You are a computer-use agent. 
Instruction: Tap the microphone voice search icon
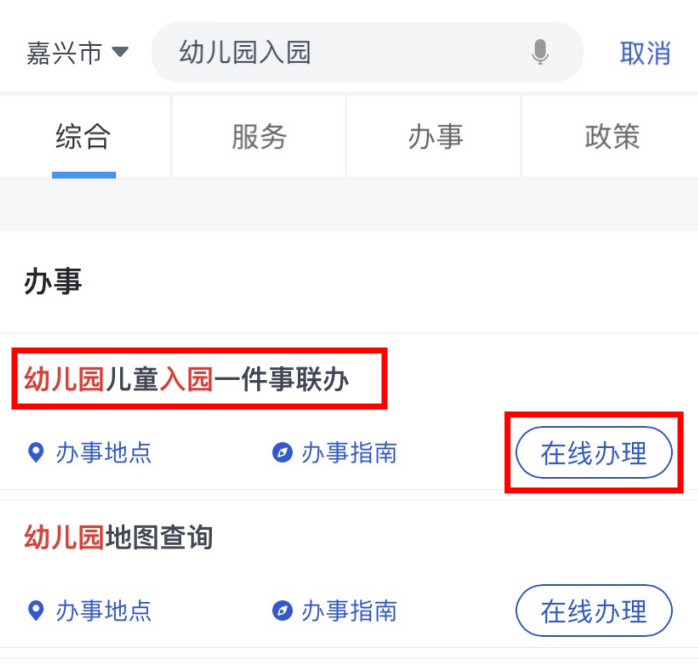click(x=540, y=52)
